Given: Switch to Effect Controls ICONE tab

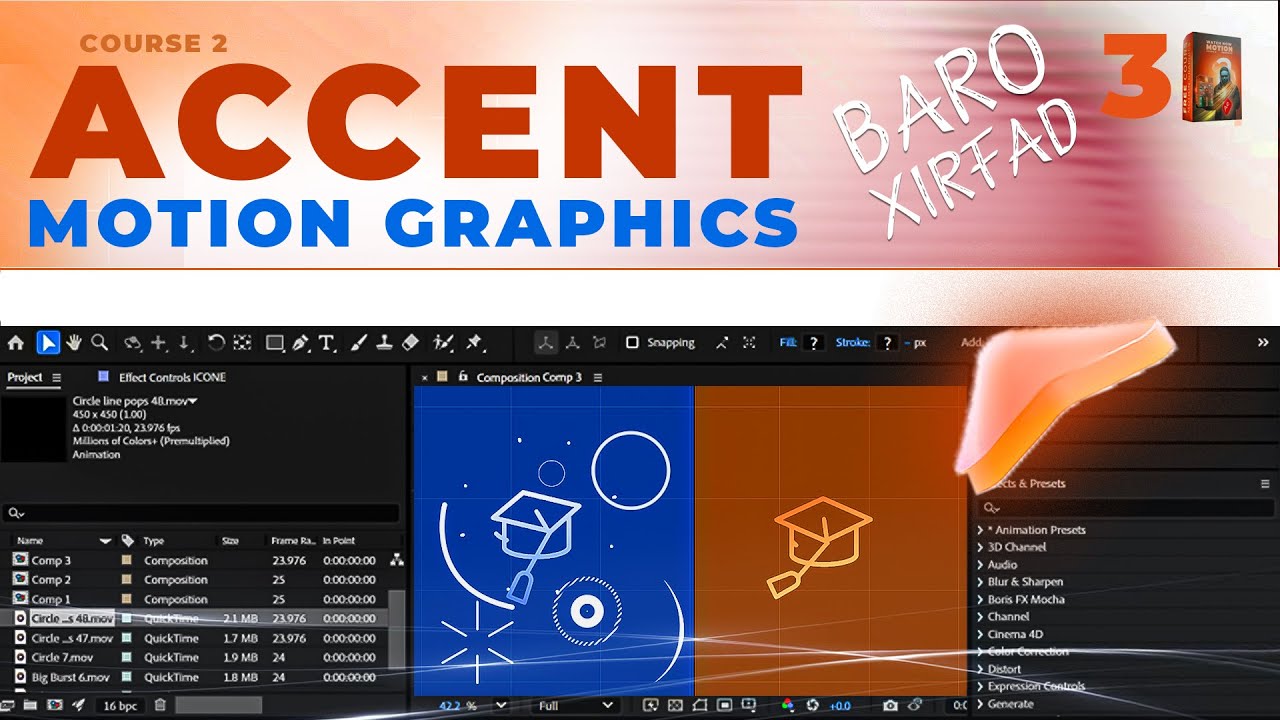Looking at the screenshot, I should point(172,377).
